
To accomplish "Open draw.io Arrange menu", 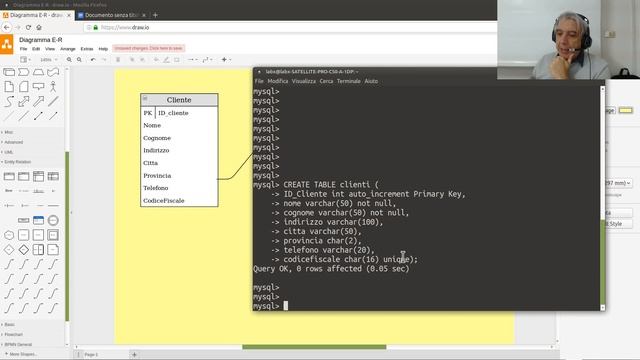I will pos(68,49).
